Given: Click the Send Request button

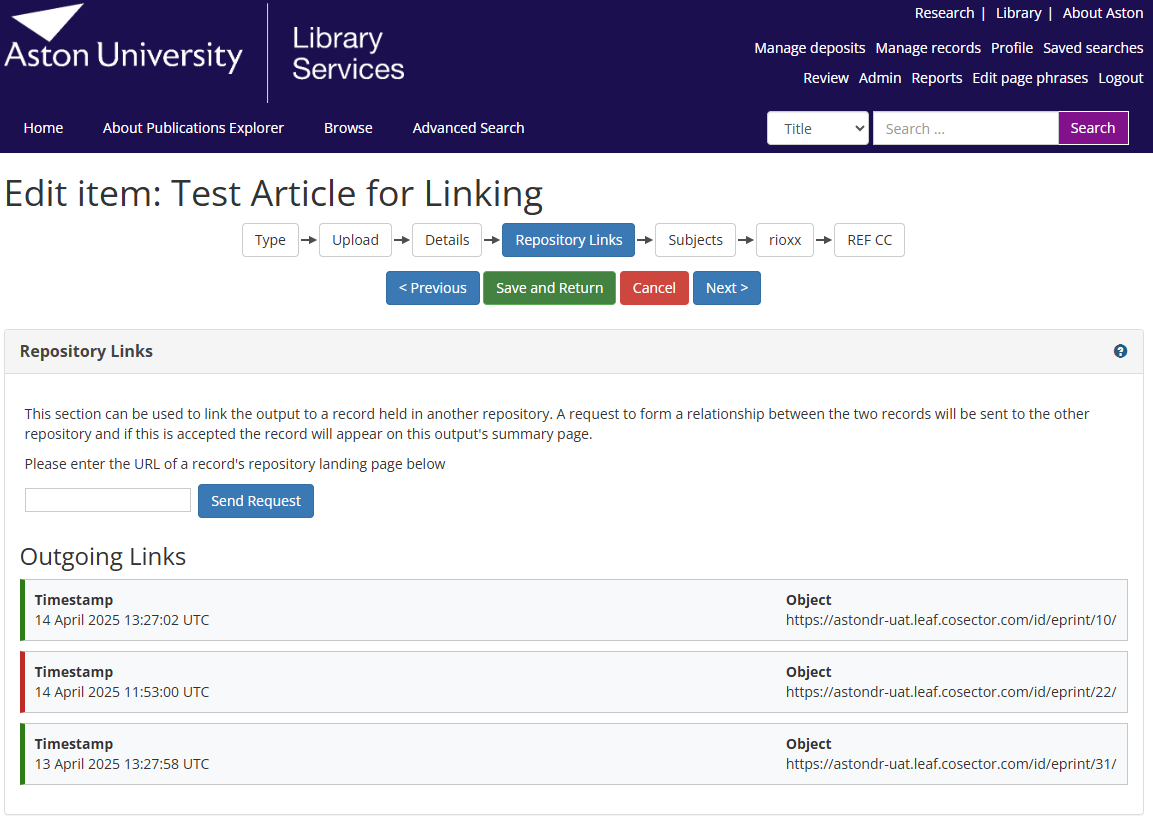Looking at the screenshot, I should (x=256, y=501).
